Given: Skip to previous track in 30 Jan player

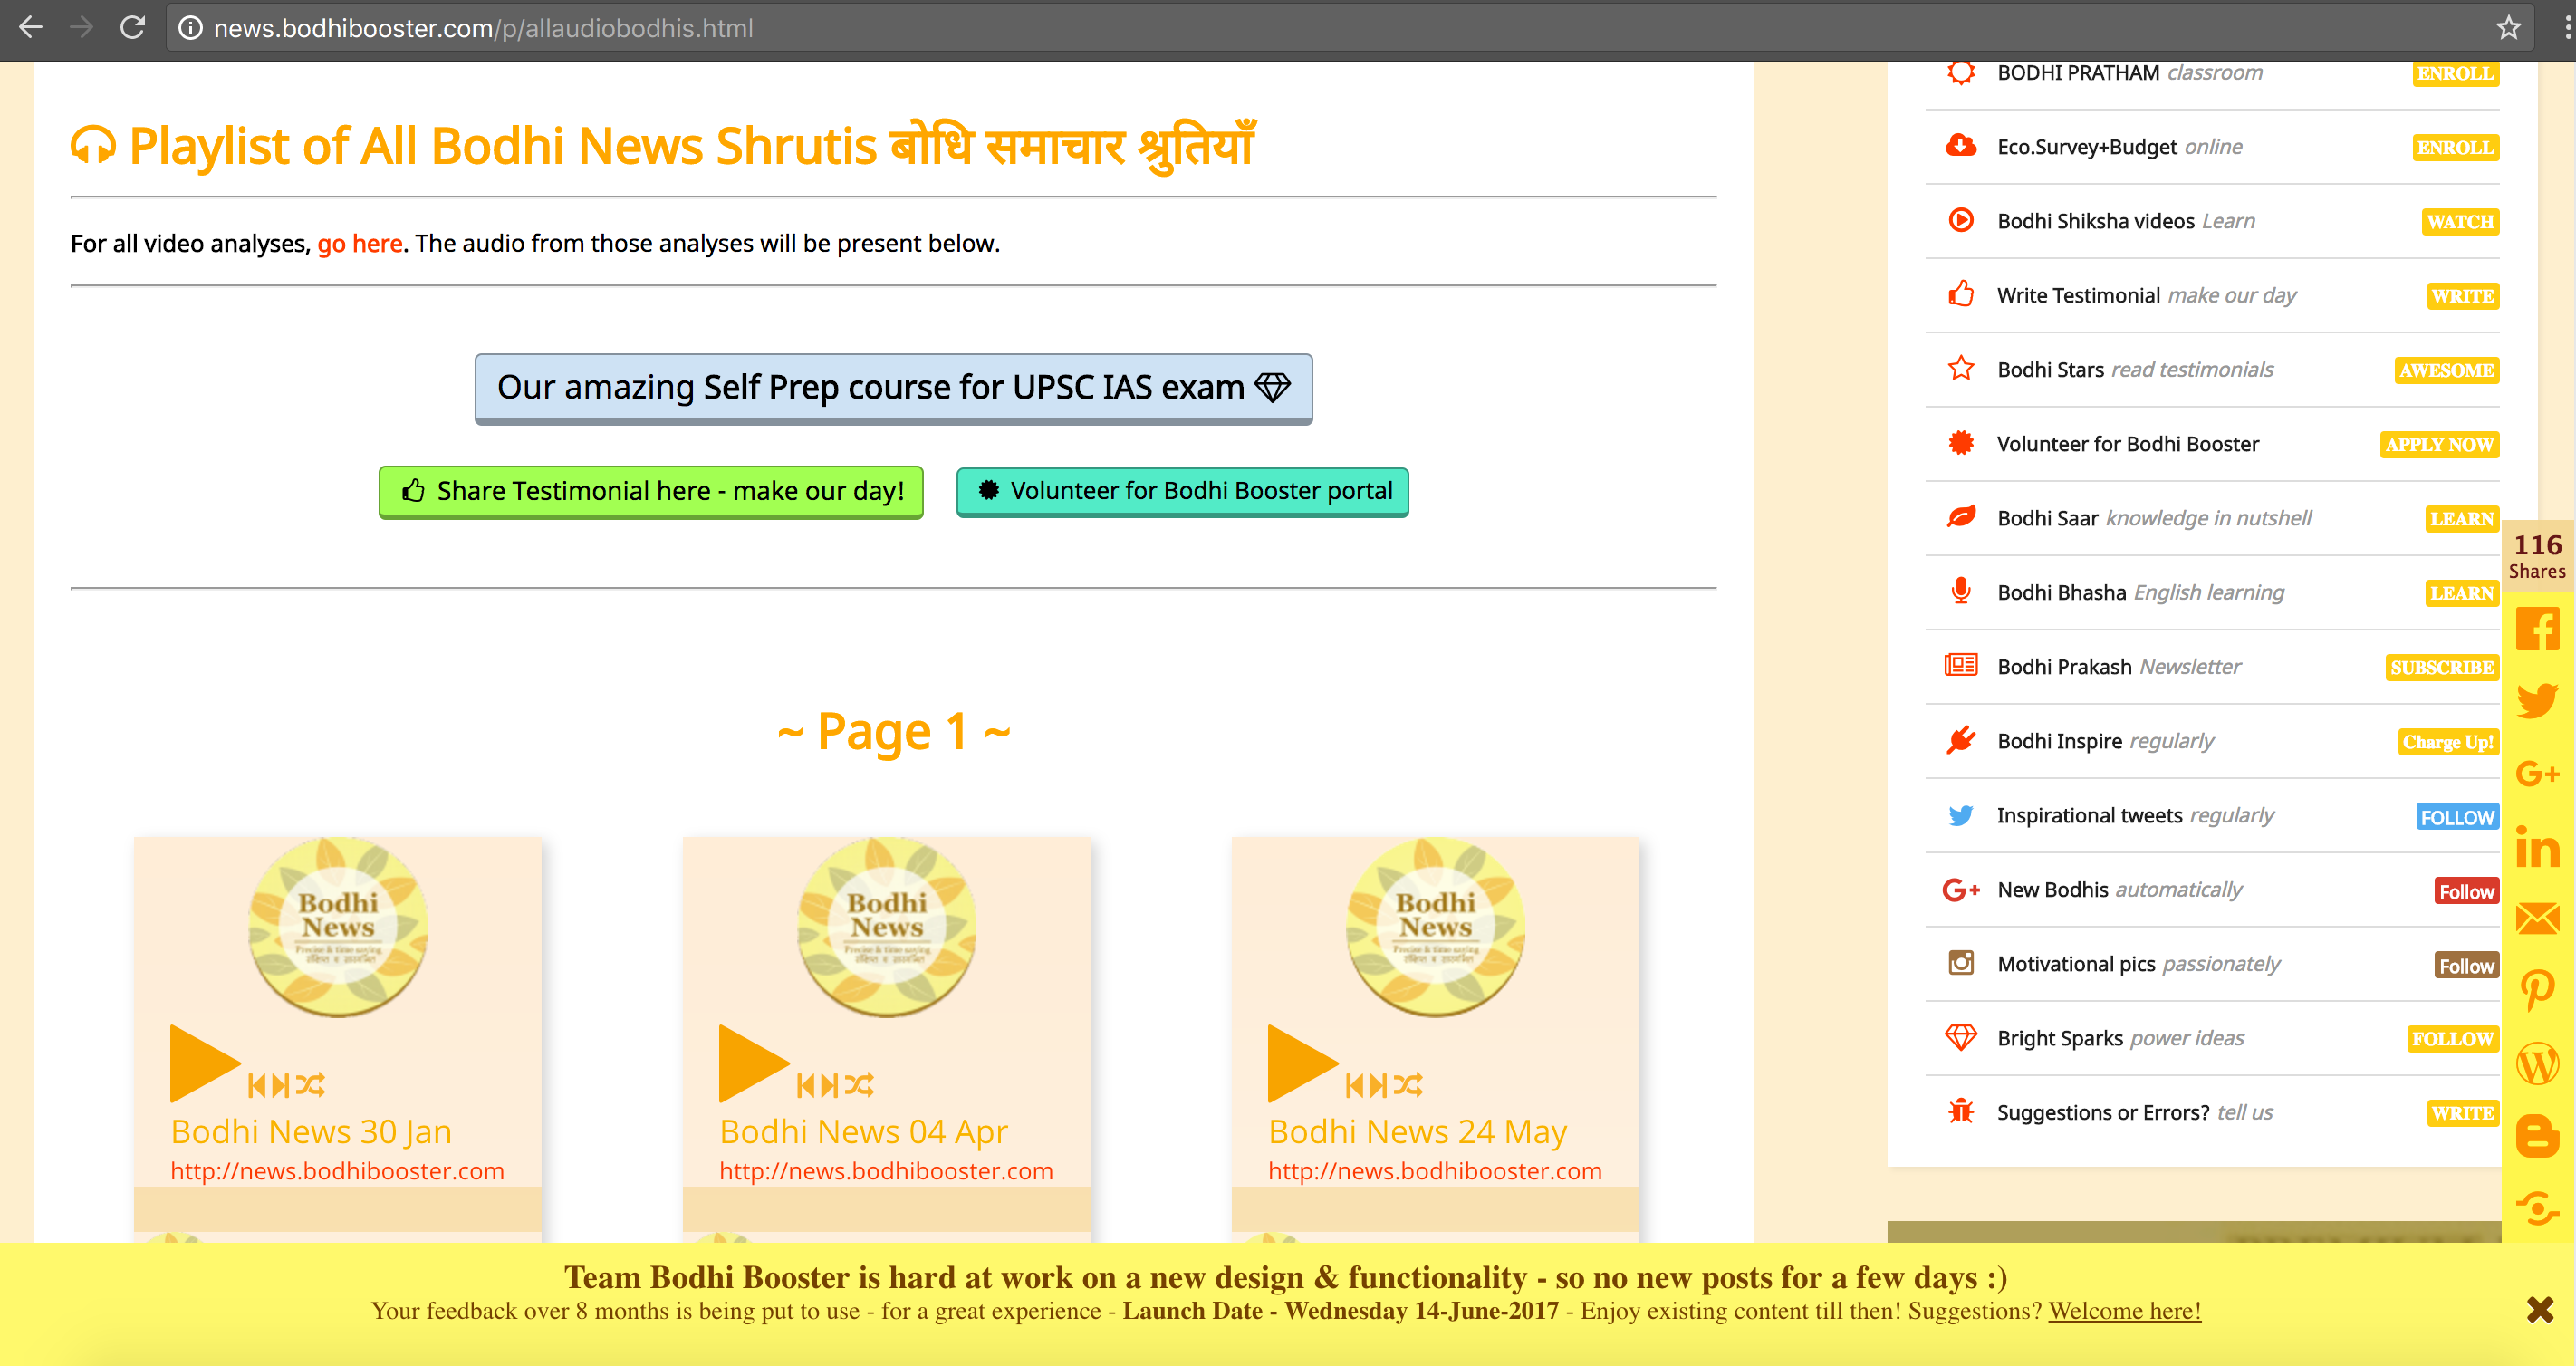Looking at the screenshot, I should pyautogui.click(x=257, y=1086).
